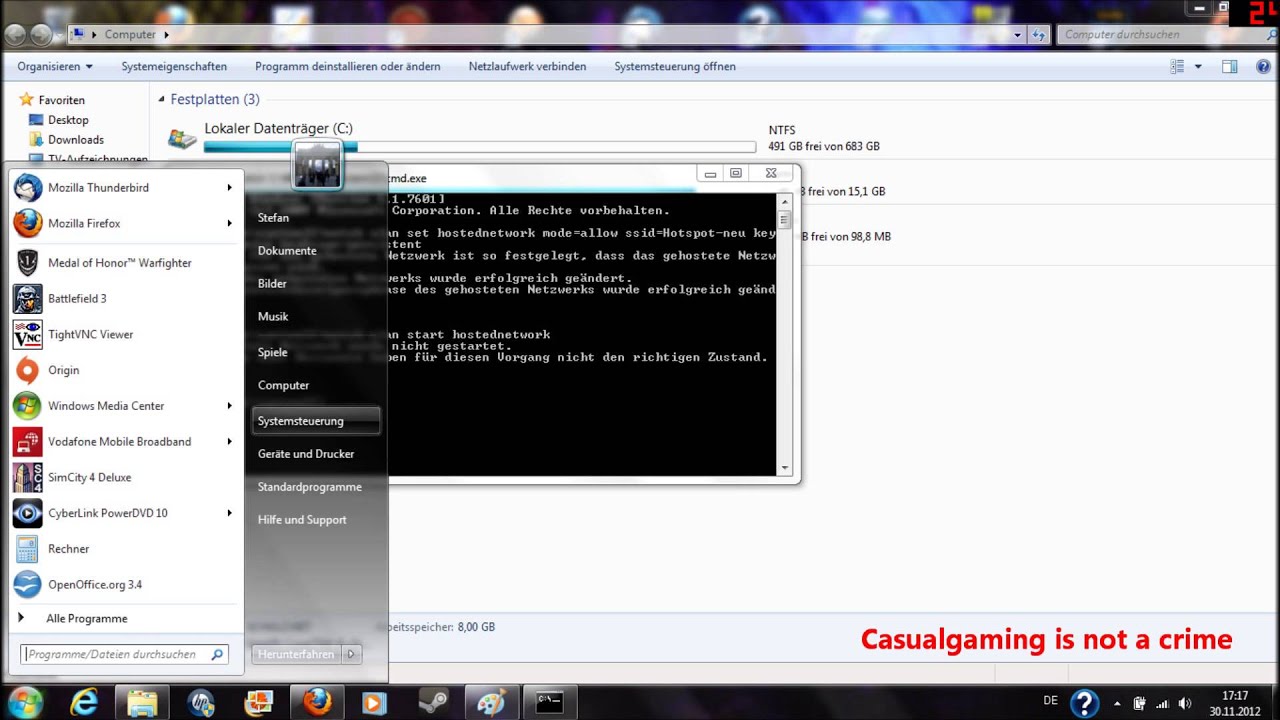Viewport: 1280px width, 720px height.
Task: Click Programm deinstallieren oder ändern
Action: coord(348,67)
